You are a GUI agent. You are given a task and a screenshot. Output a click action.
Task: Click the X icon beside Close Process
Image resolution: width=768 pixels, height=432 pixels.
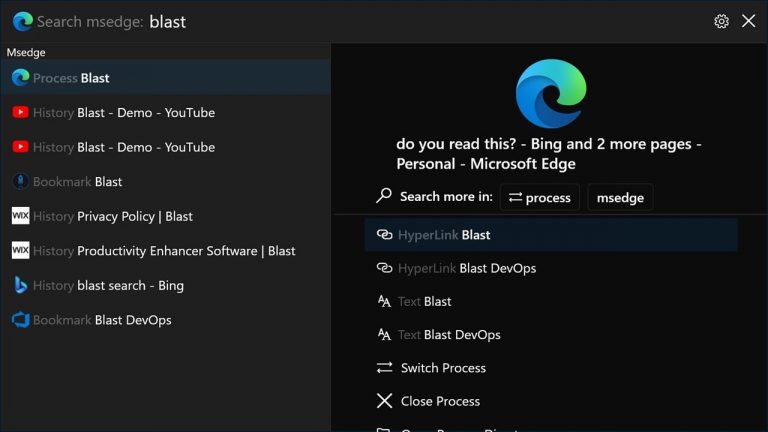tap(384, 401)
